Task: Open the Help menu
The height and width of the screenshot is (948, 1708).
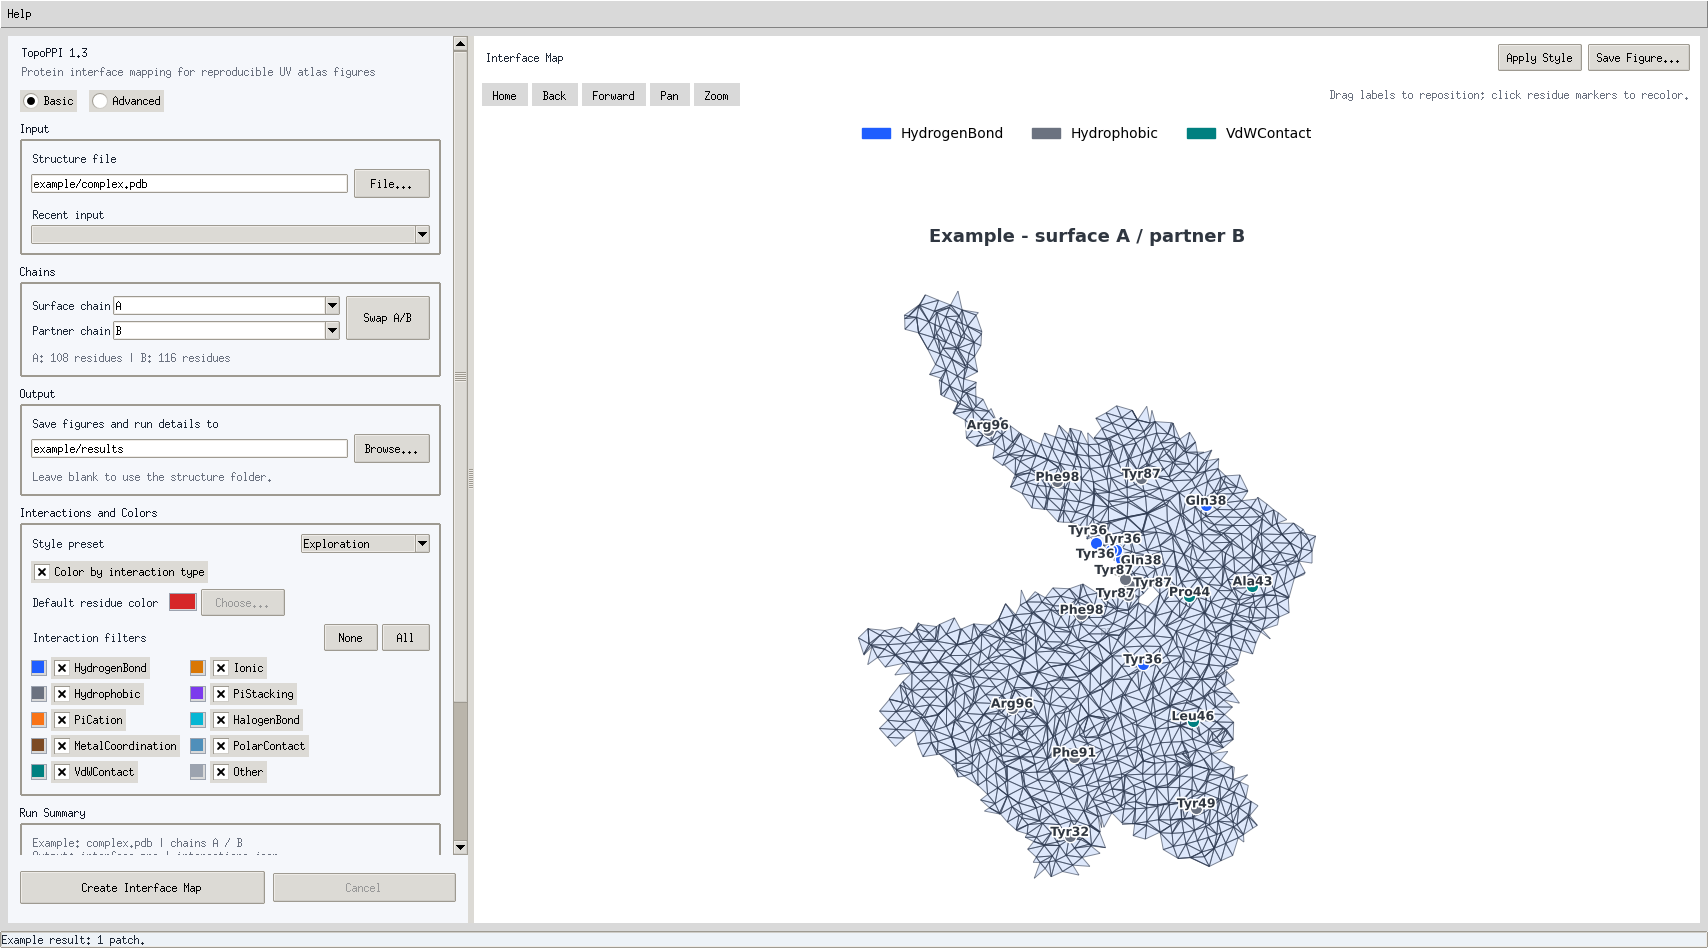Action: tap(19, 14)
